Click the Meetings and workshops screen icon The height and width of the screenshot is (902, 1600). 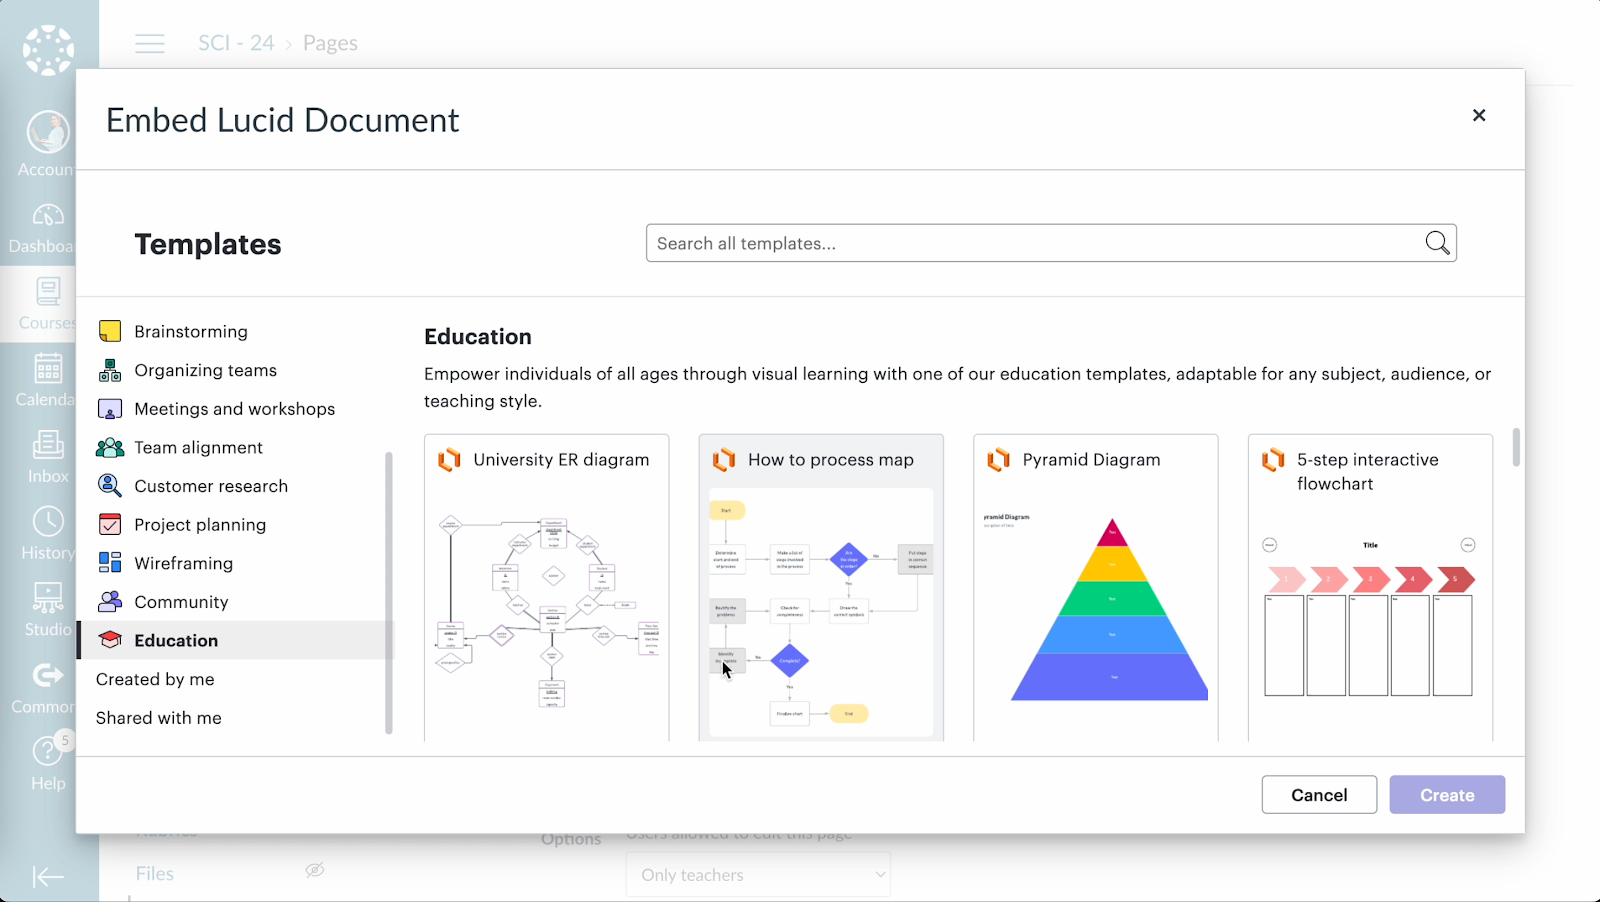[110, 409]
